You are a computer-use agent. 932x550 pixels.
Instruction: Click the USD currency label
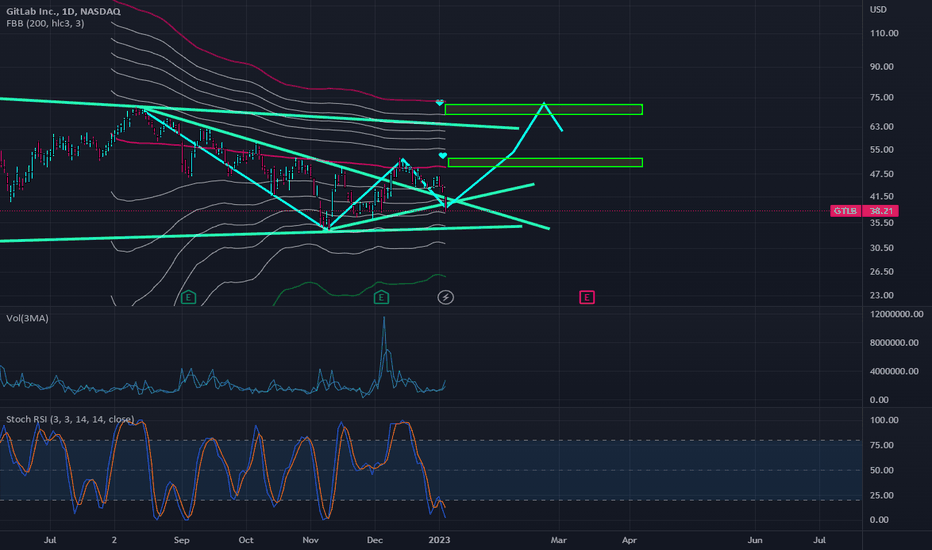(x=879, y=10)
